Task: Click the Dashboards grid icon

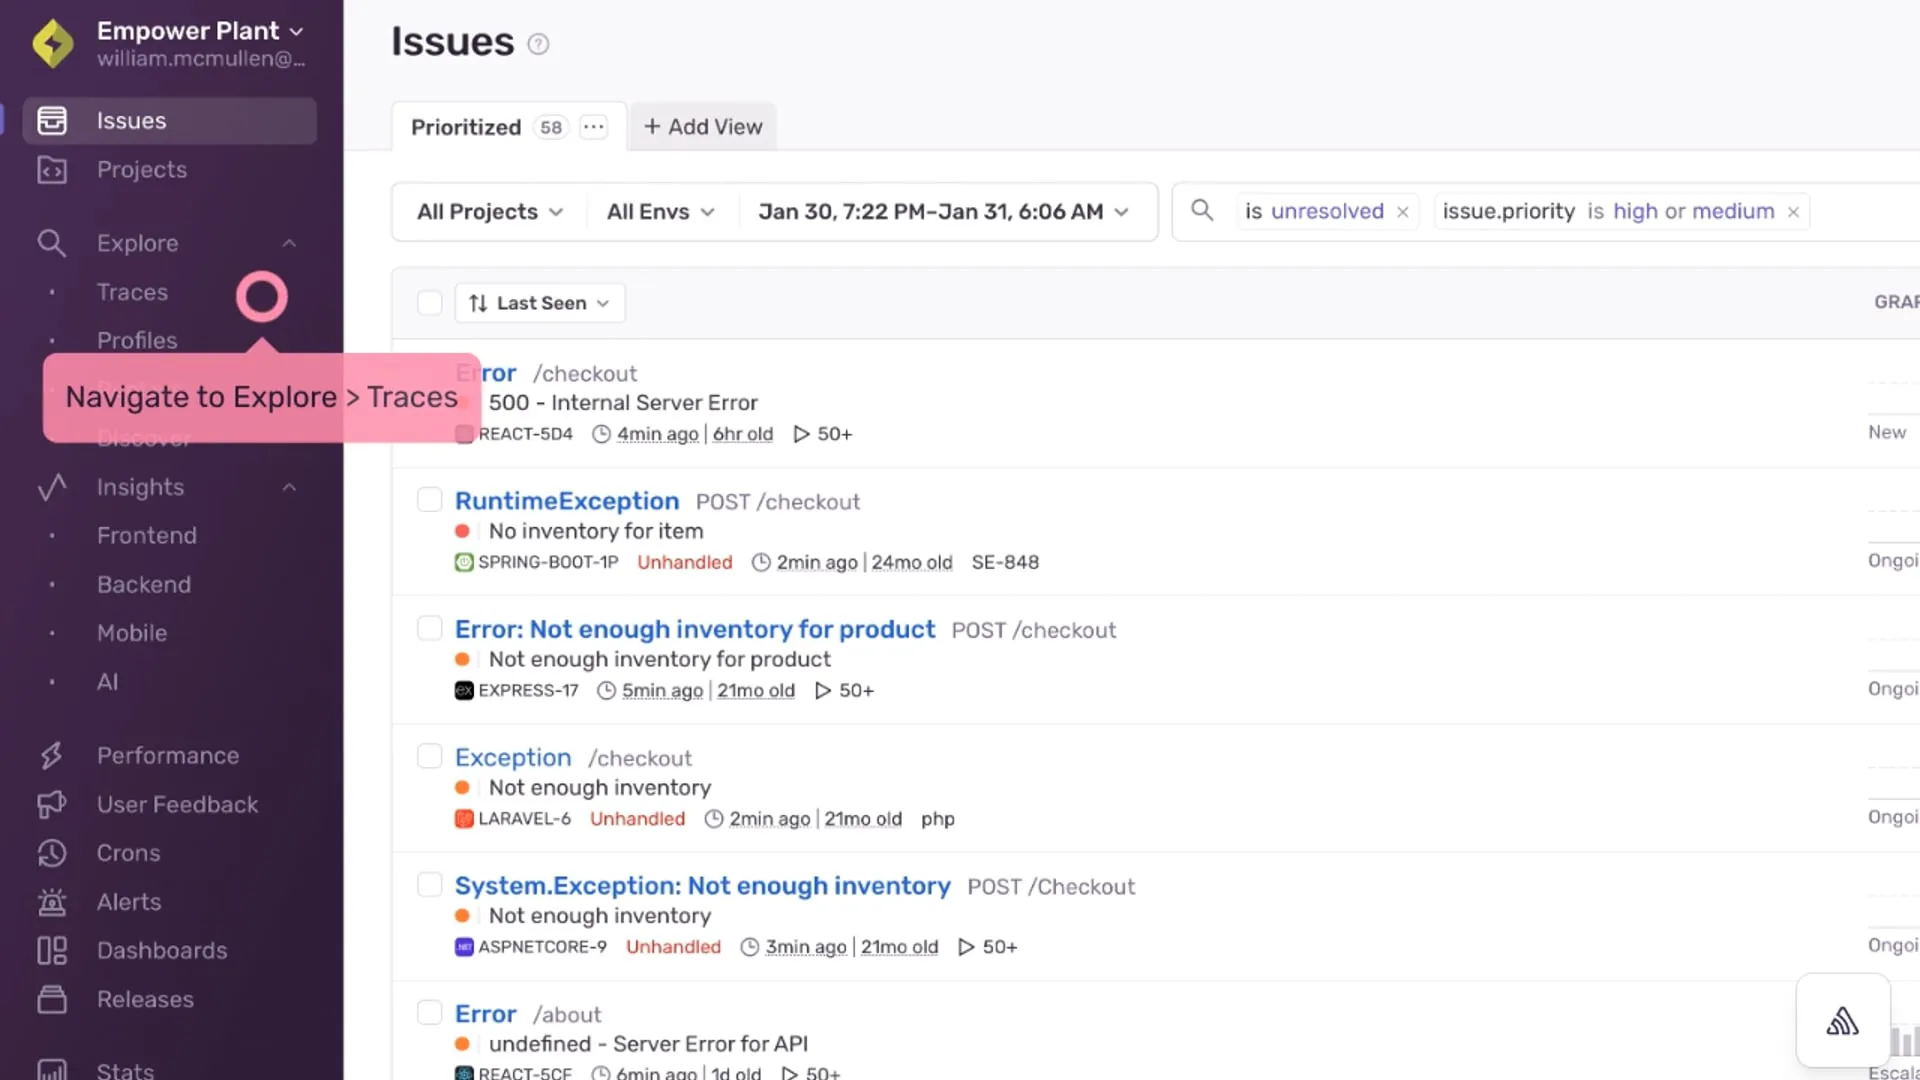Action: click(52, 951)
